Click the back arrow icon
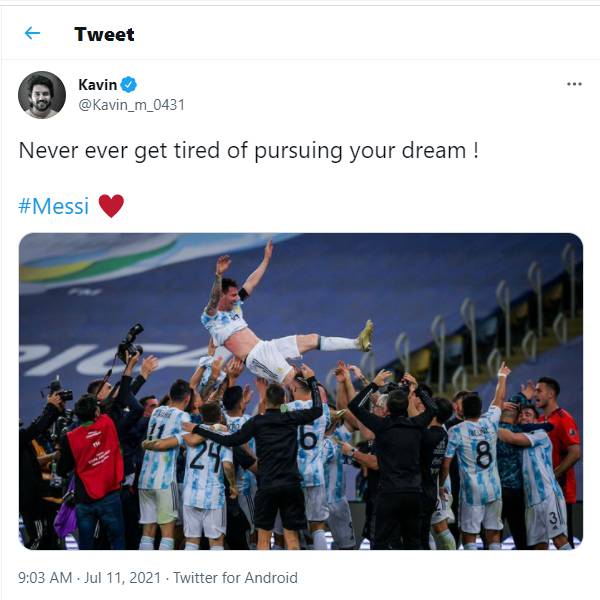600x600 pixels. pos(32,33)
